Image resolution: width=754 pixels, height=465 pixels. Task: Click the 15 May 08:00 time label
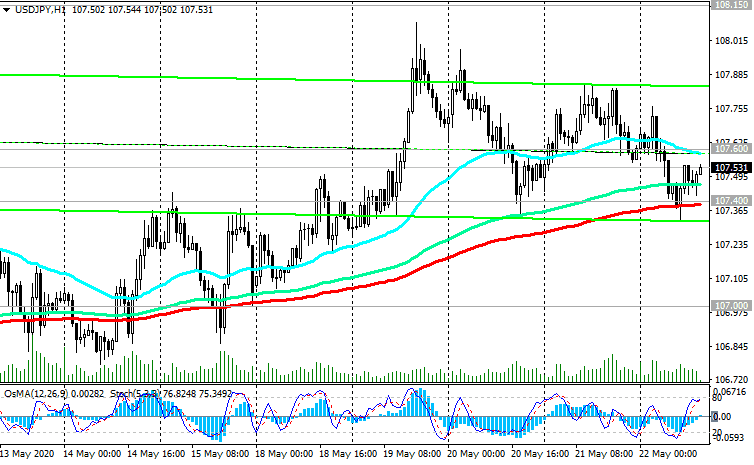point(220,453)
